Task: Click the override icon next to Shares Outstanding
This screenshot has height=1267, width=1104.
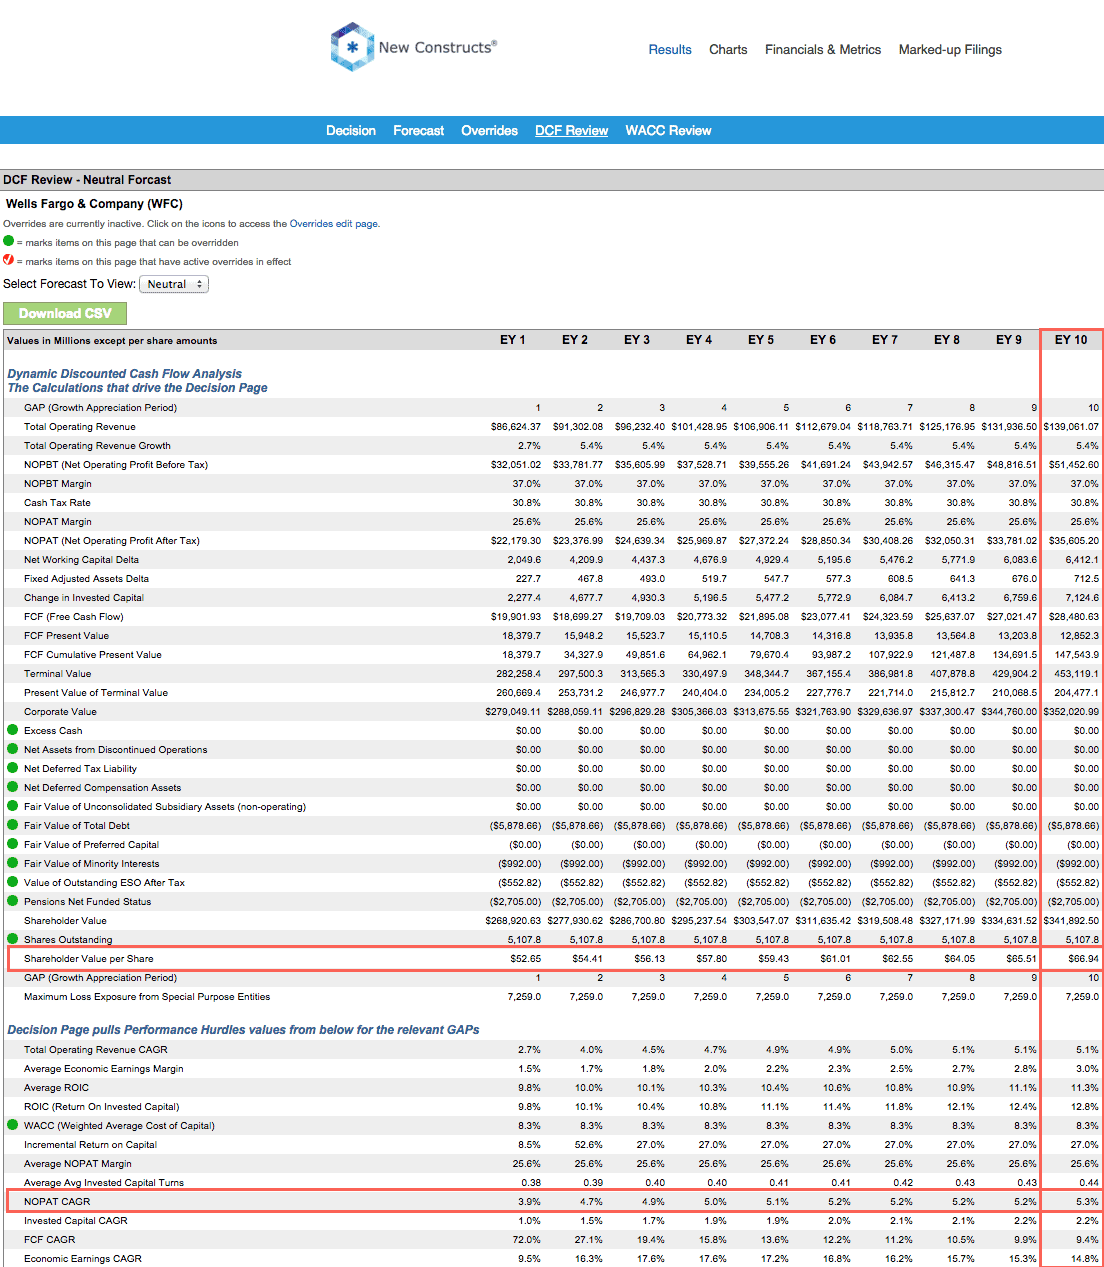Action: (10, 939)
